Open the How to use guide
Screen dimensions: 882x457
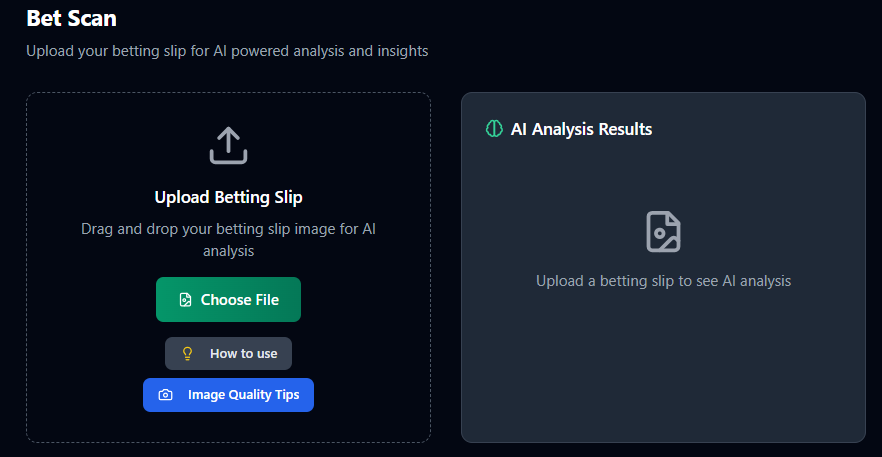coord(228,354)
